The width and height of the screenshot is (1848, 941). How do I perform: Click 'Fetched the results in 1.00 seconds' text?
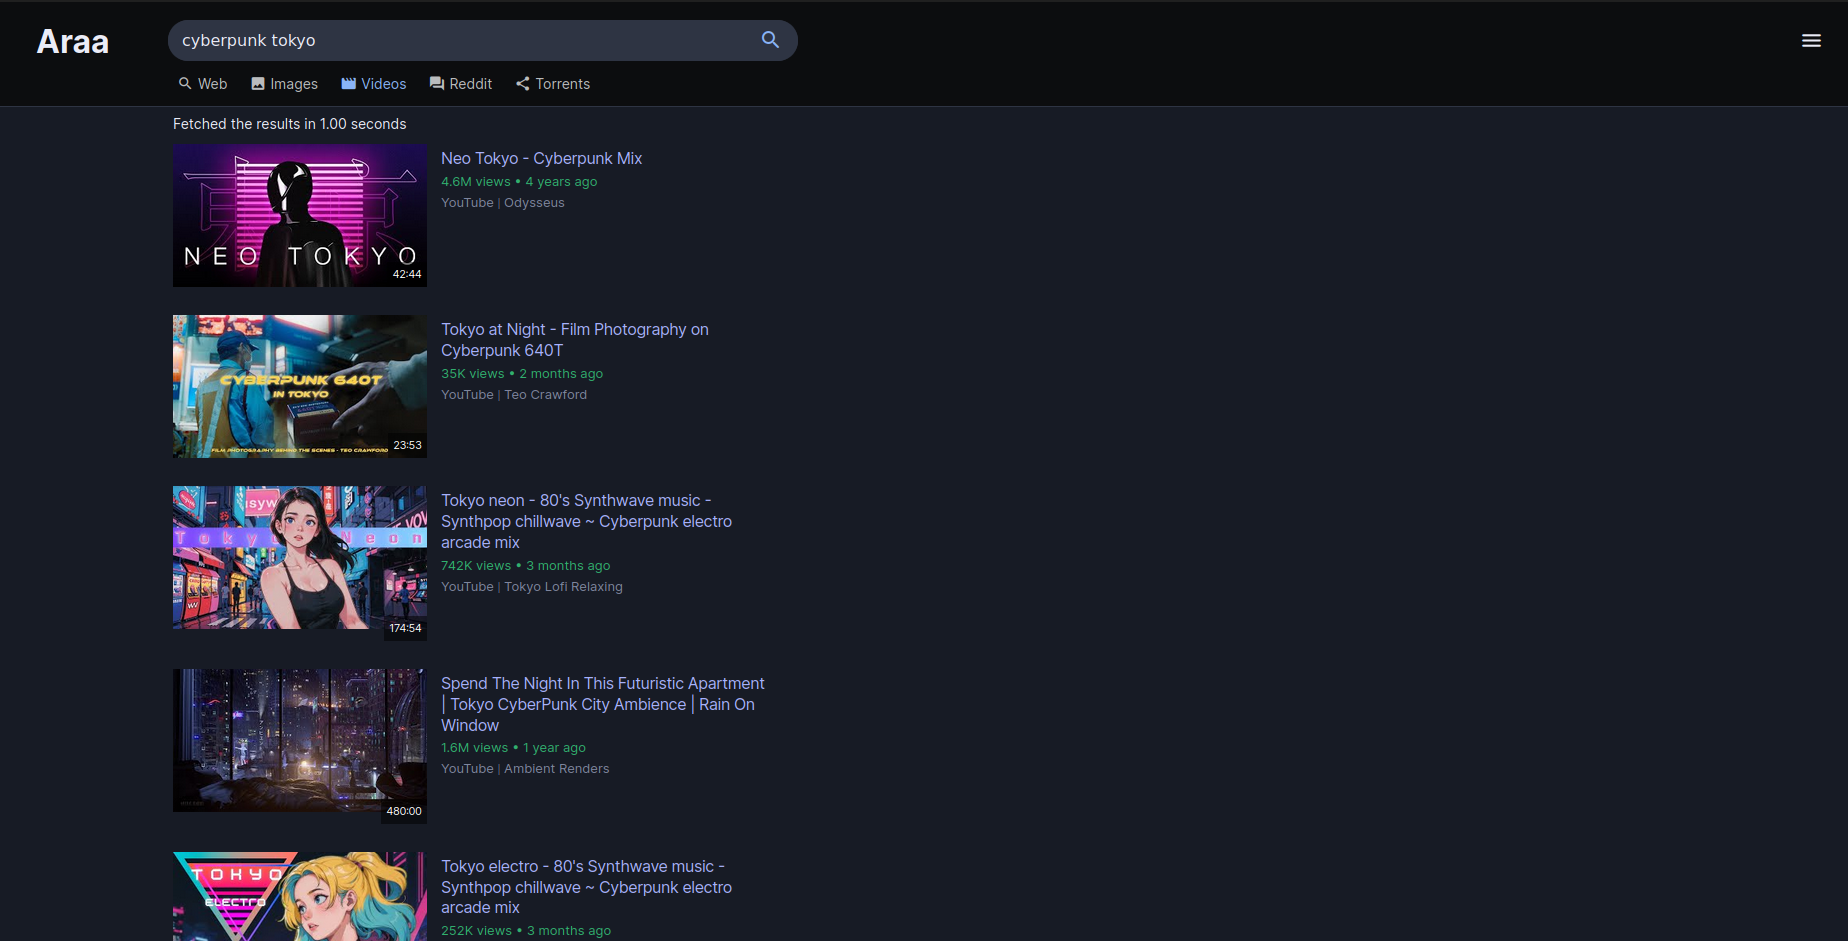tap(290, 124)
